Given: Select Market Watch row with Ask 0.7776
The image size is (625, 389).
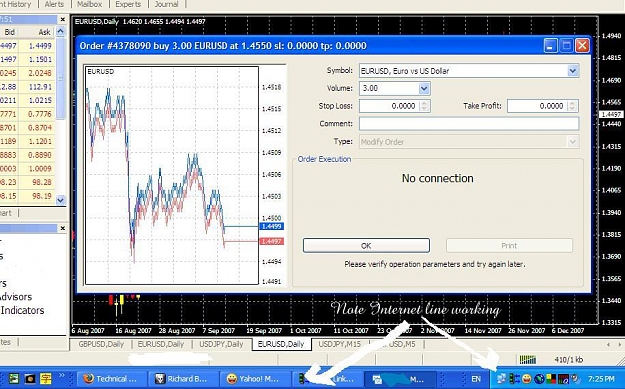Looking at the screenshot, I should 27,114.
